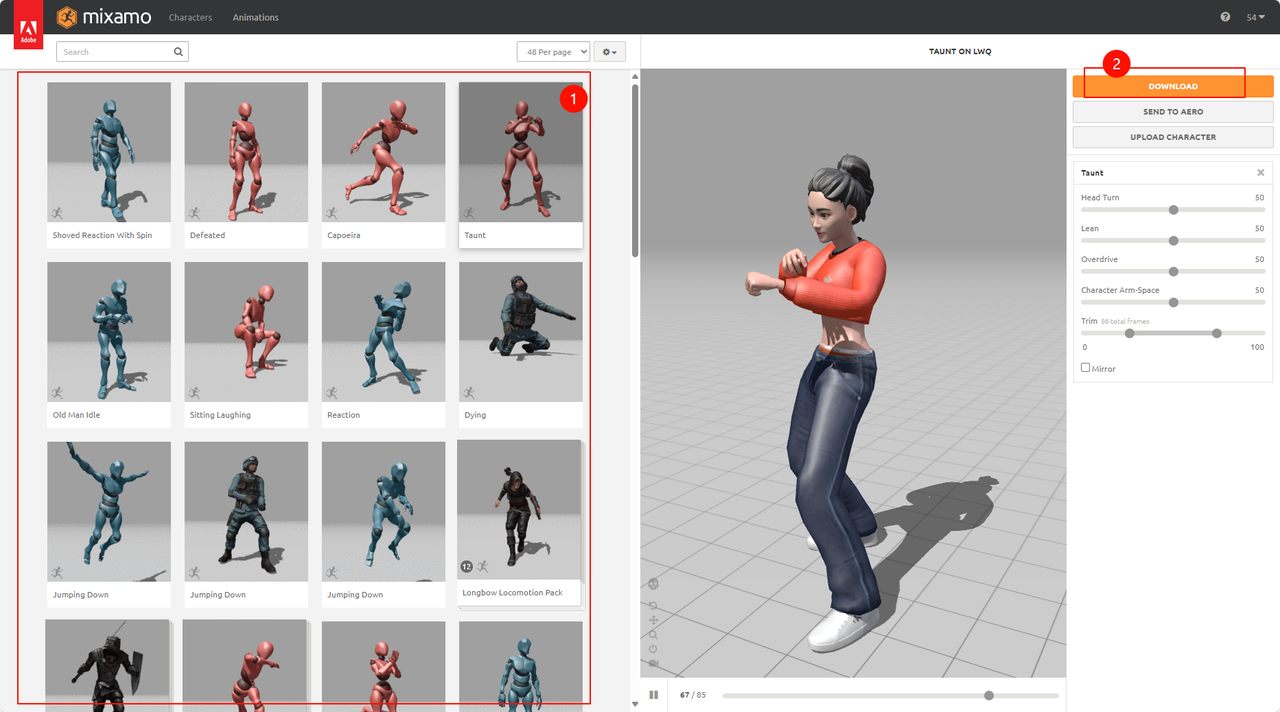Click the rotate camera icon in viewport
The width and height of the screenshot is (1280, 712).
click(x=653, y=605)
